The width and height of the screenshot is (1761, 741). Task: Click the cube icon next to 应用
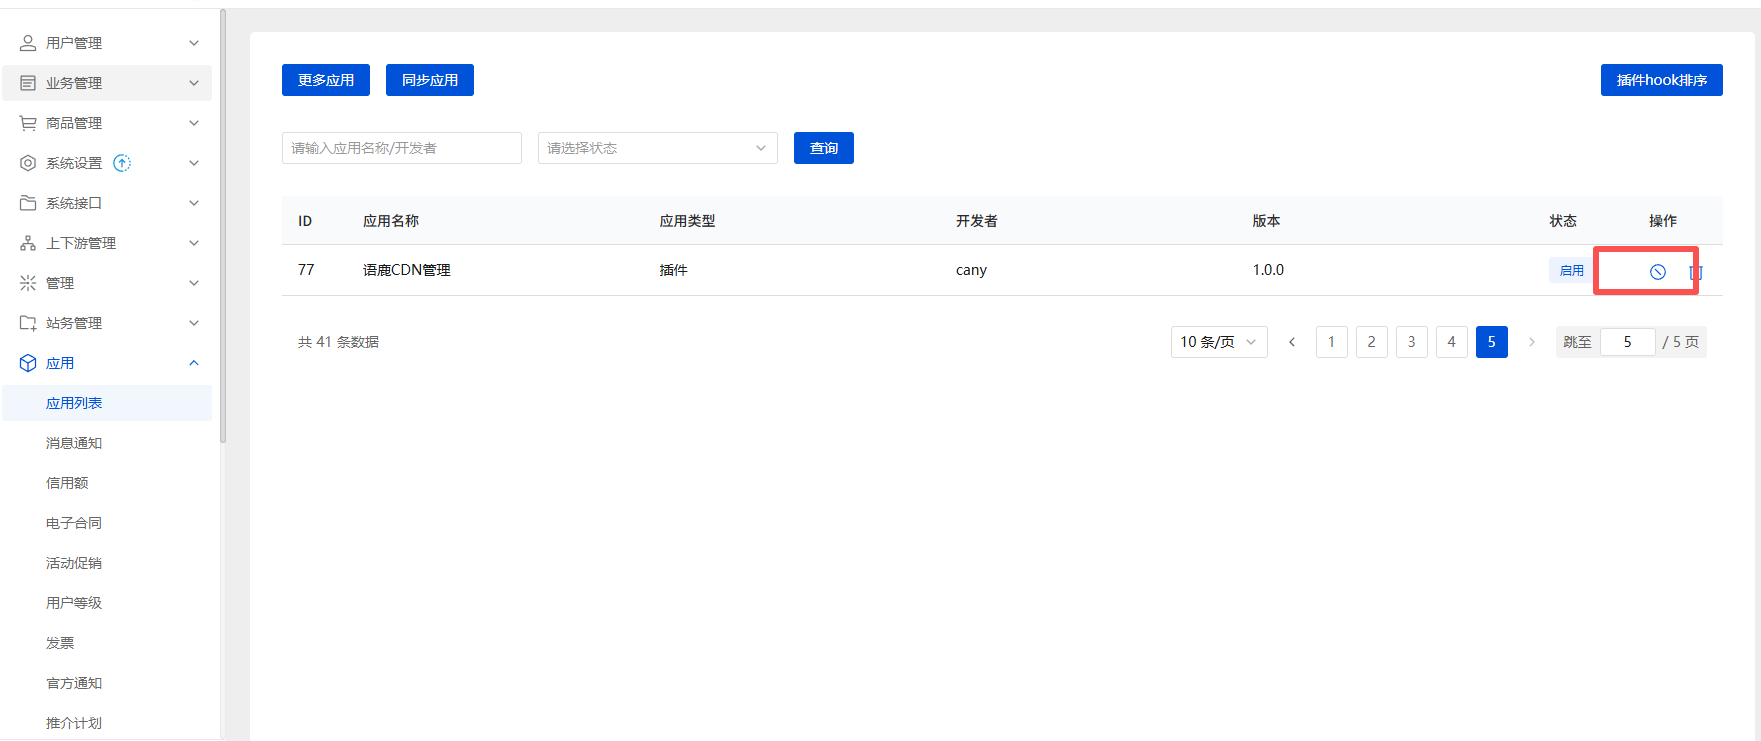(28, 363)
